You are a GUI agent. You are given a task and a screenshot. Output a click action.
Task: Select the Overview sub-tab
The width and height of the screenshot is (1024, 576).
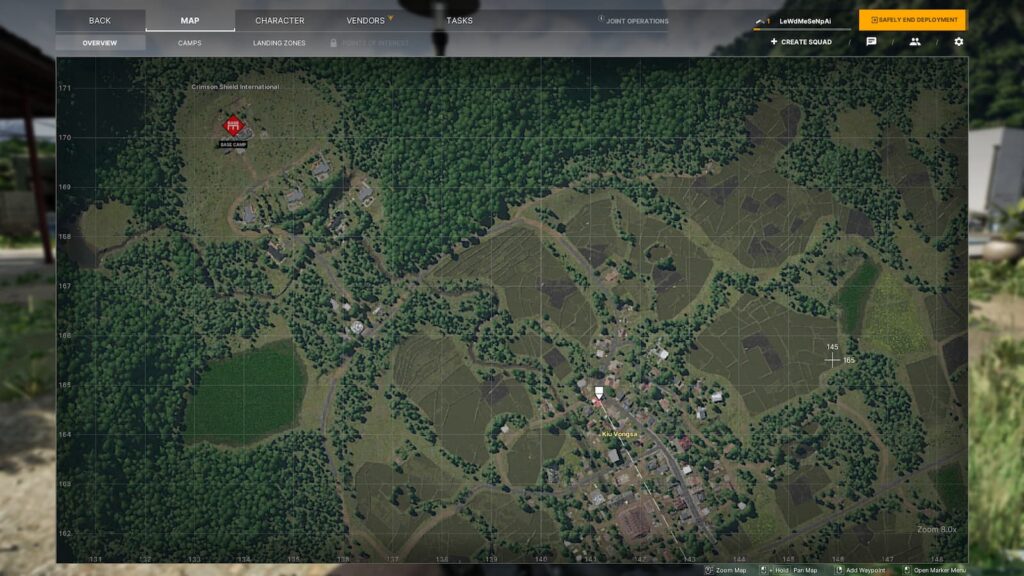point(100,43)
